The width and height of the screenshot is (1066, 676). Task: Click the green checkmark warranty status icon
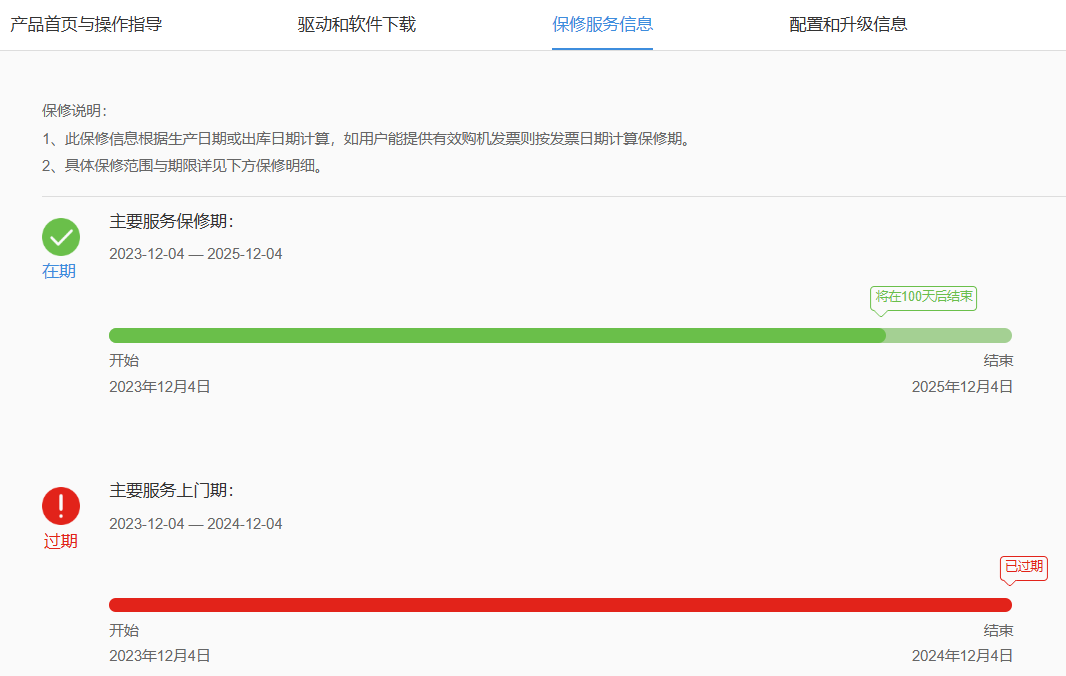[61, 237]
